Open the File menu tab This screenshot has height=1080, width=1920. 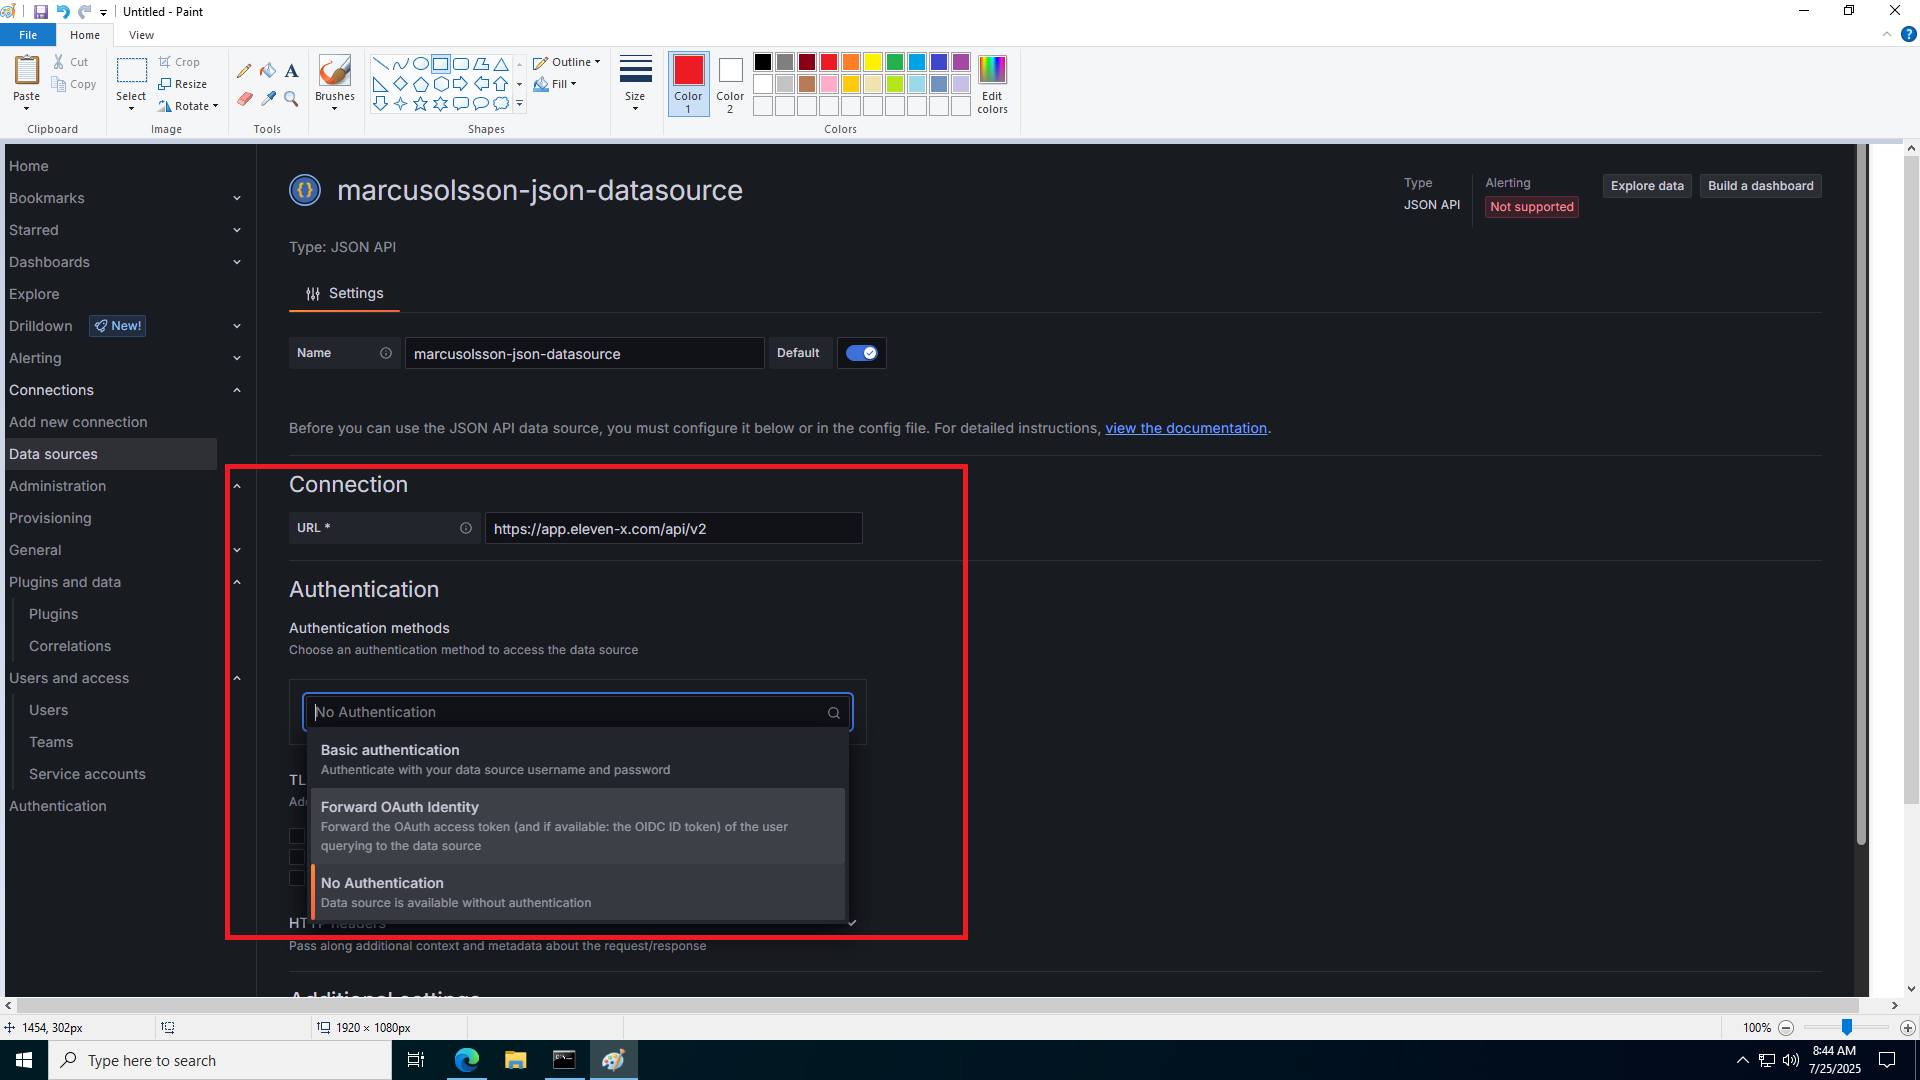pos(28,35)
